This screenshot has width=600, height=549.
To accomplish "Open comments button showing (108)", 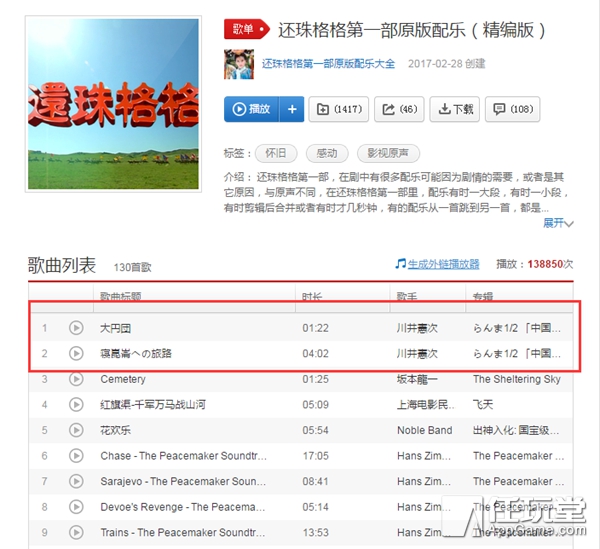I will pos(513,109).
